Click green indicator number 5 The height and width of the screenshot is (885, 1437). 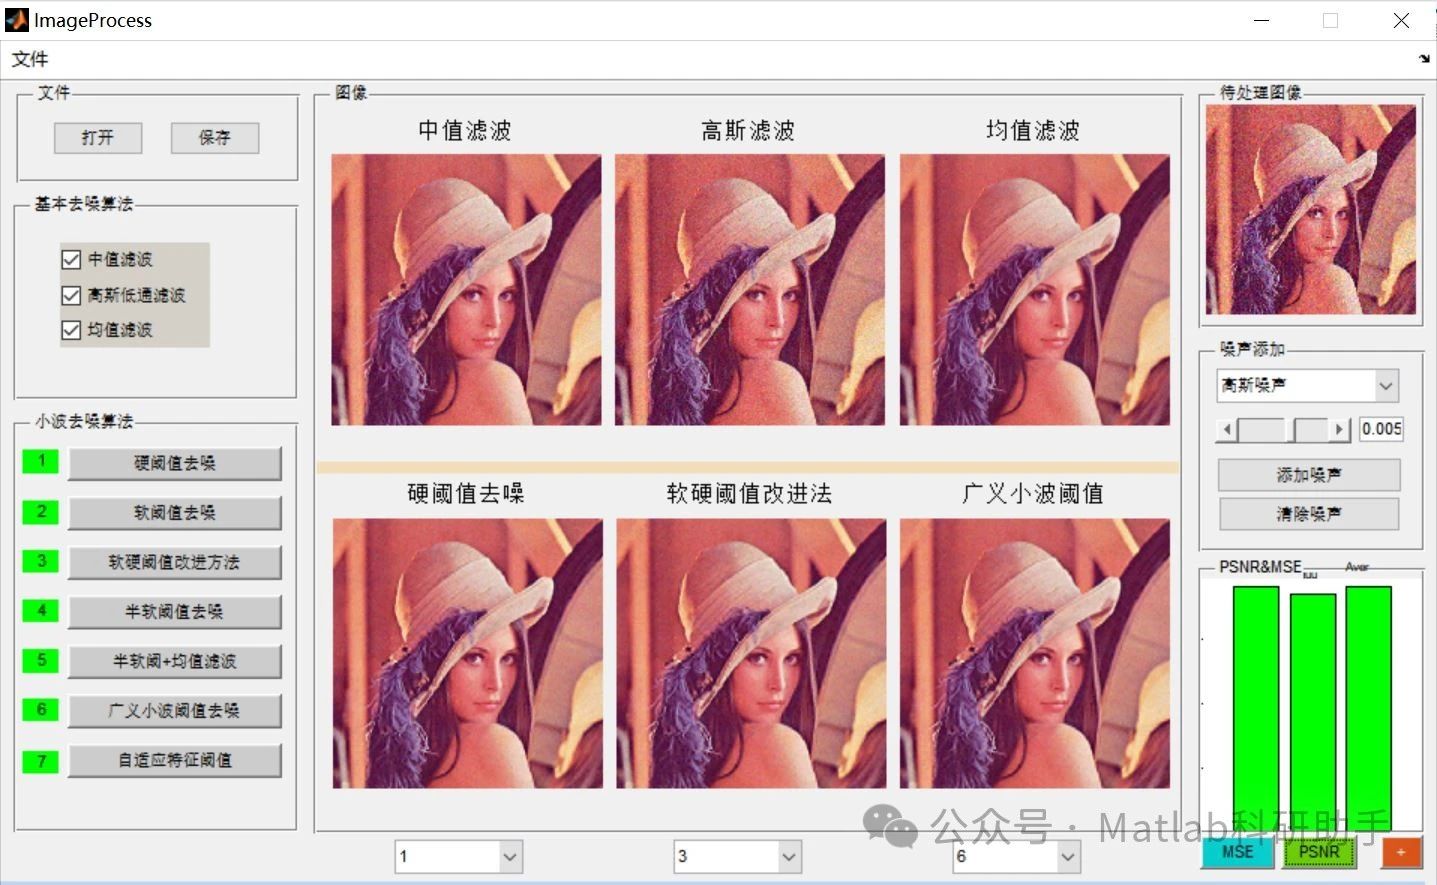(x=41, y=660)
